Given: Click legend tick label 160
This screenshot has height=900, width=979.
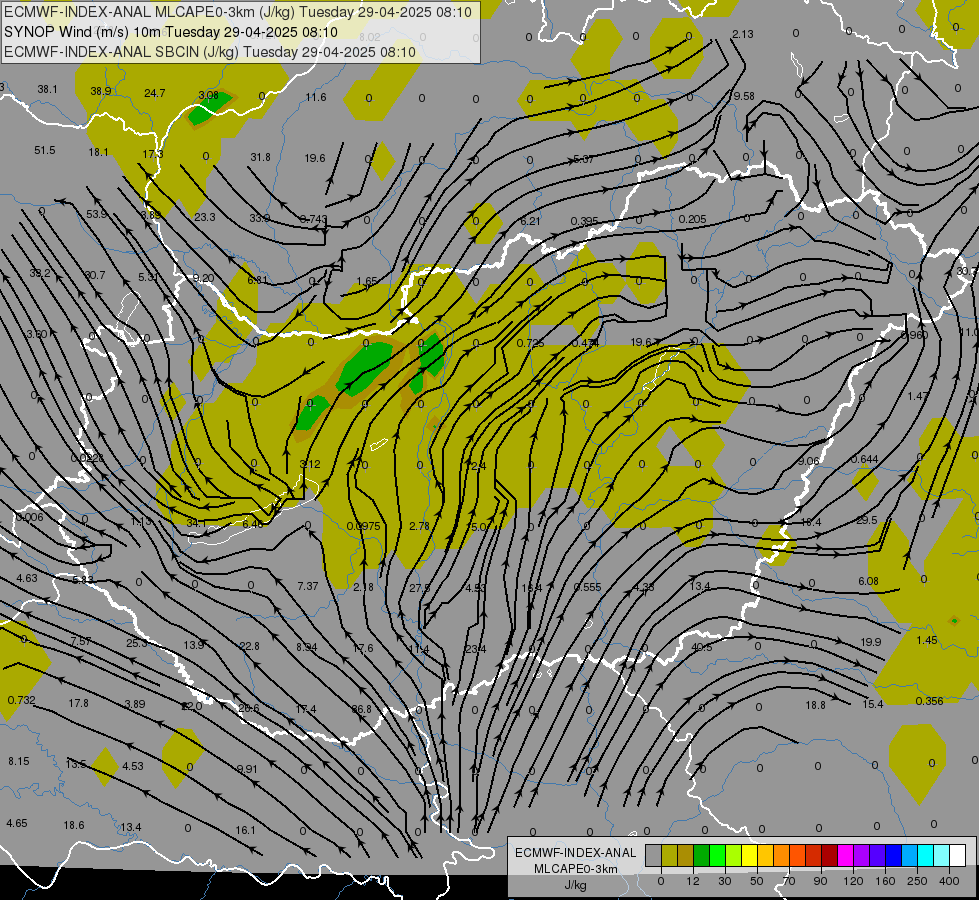Looking at the screenshot, I should tap(885, 881).
